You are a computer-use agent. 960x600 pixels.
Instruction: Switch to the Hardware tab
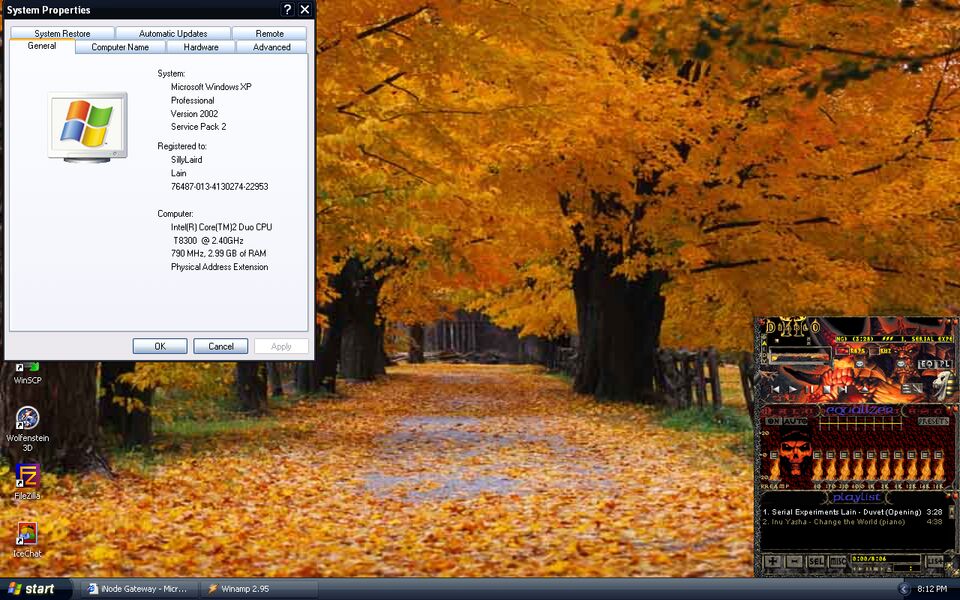coord(201,47)
